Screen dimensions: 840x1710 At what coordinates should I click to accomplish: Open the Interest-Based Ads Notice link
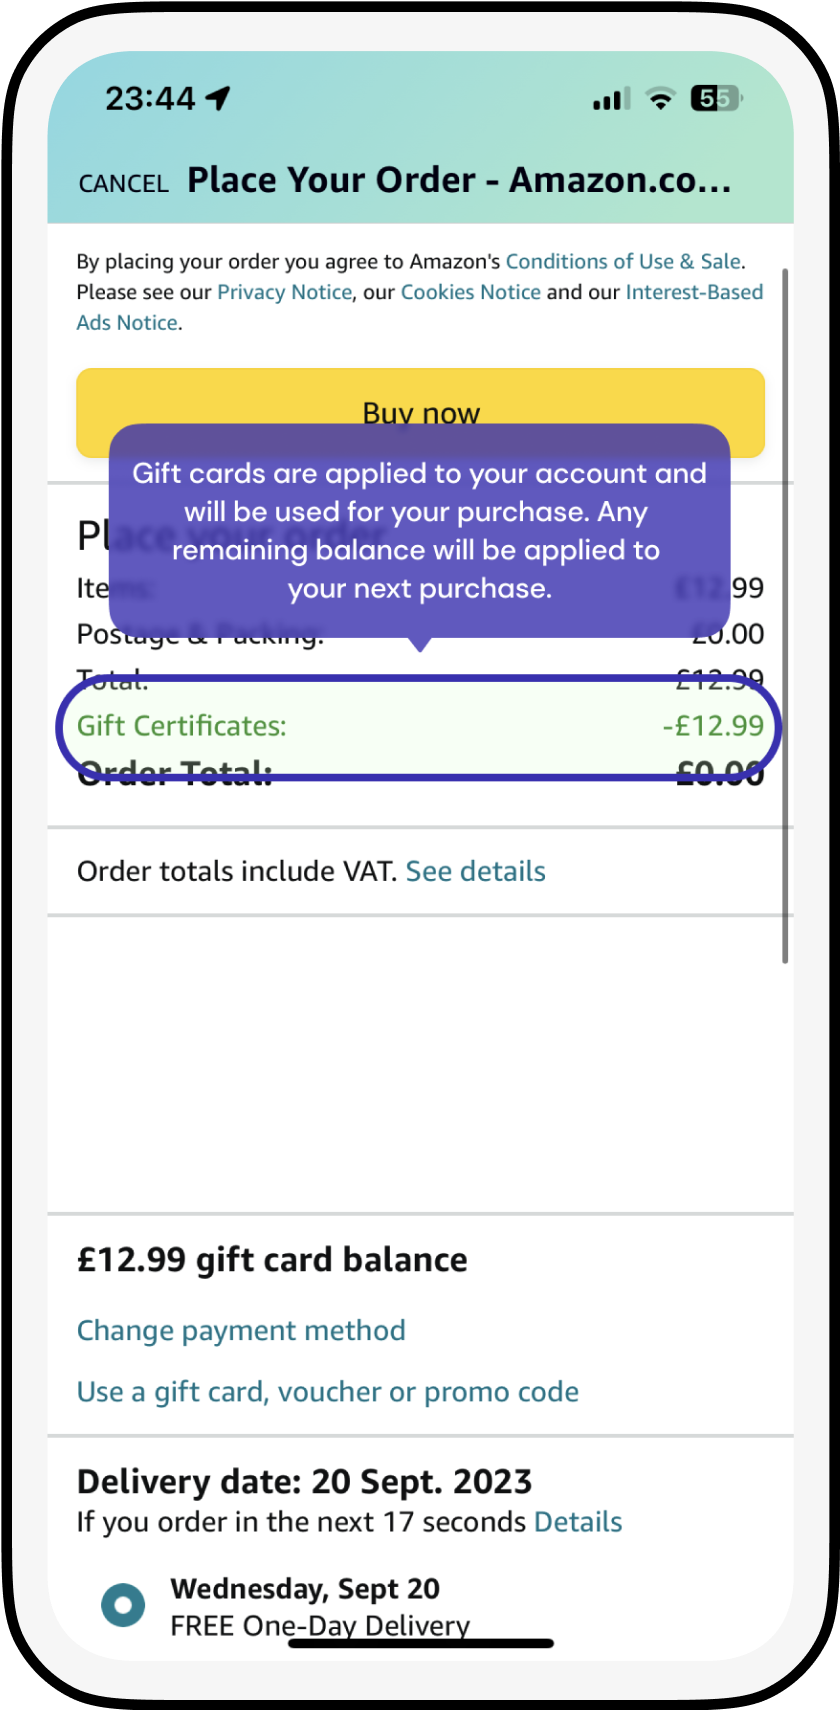click(420, 307)
